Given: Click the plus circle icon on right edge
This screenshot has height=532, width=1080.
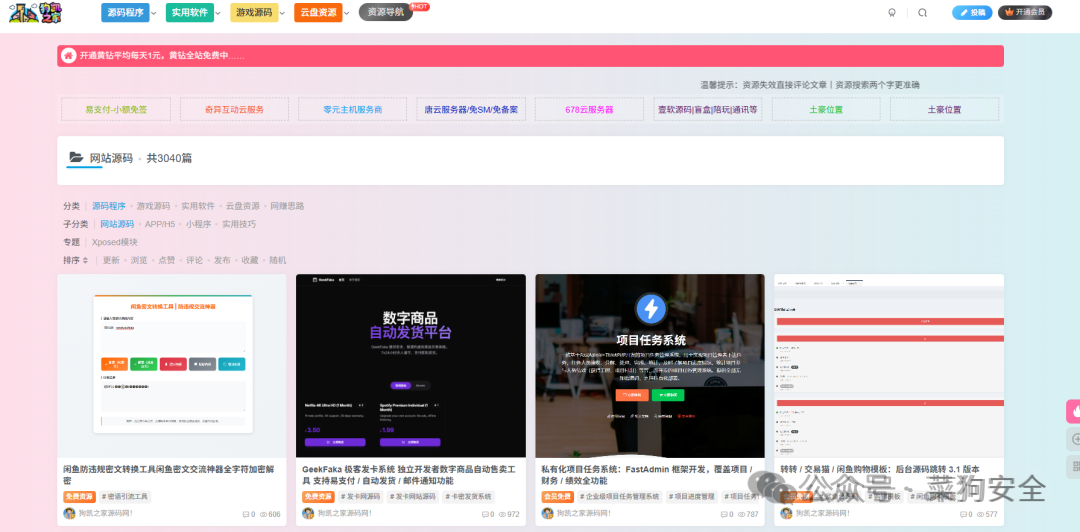Looking at the screenshot, I should click(1075, 439).
